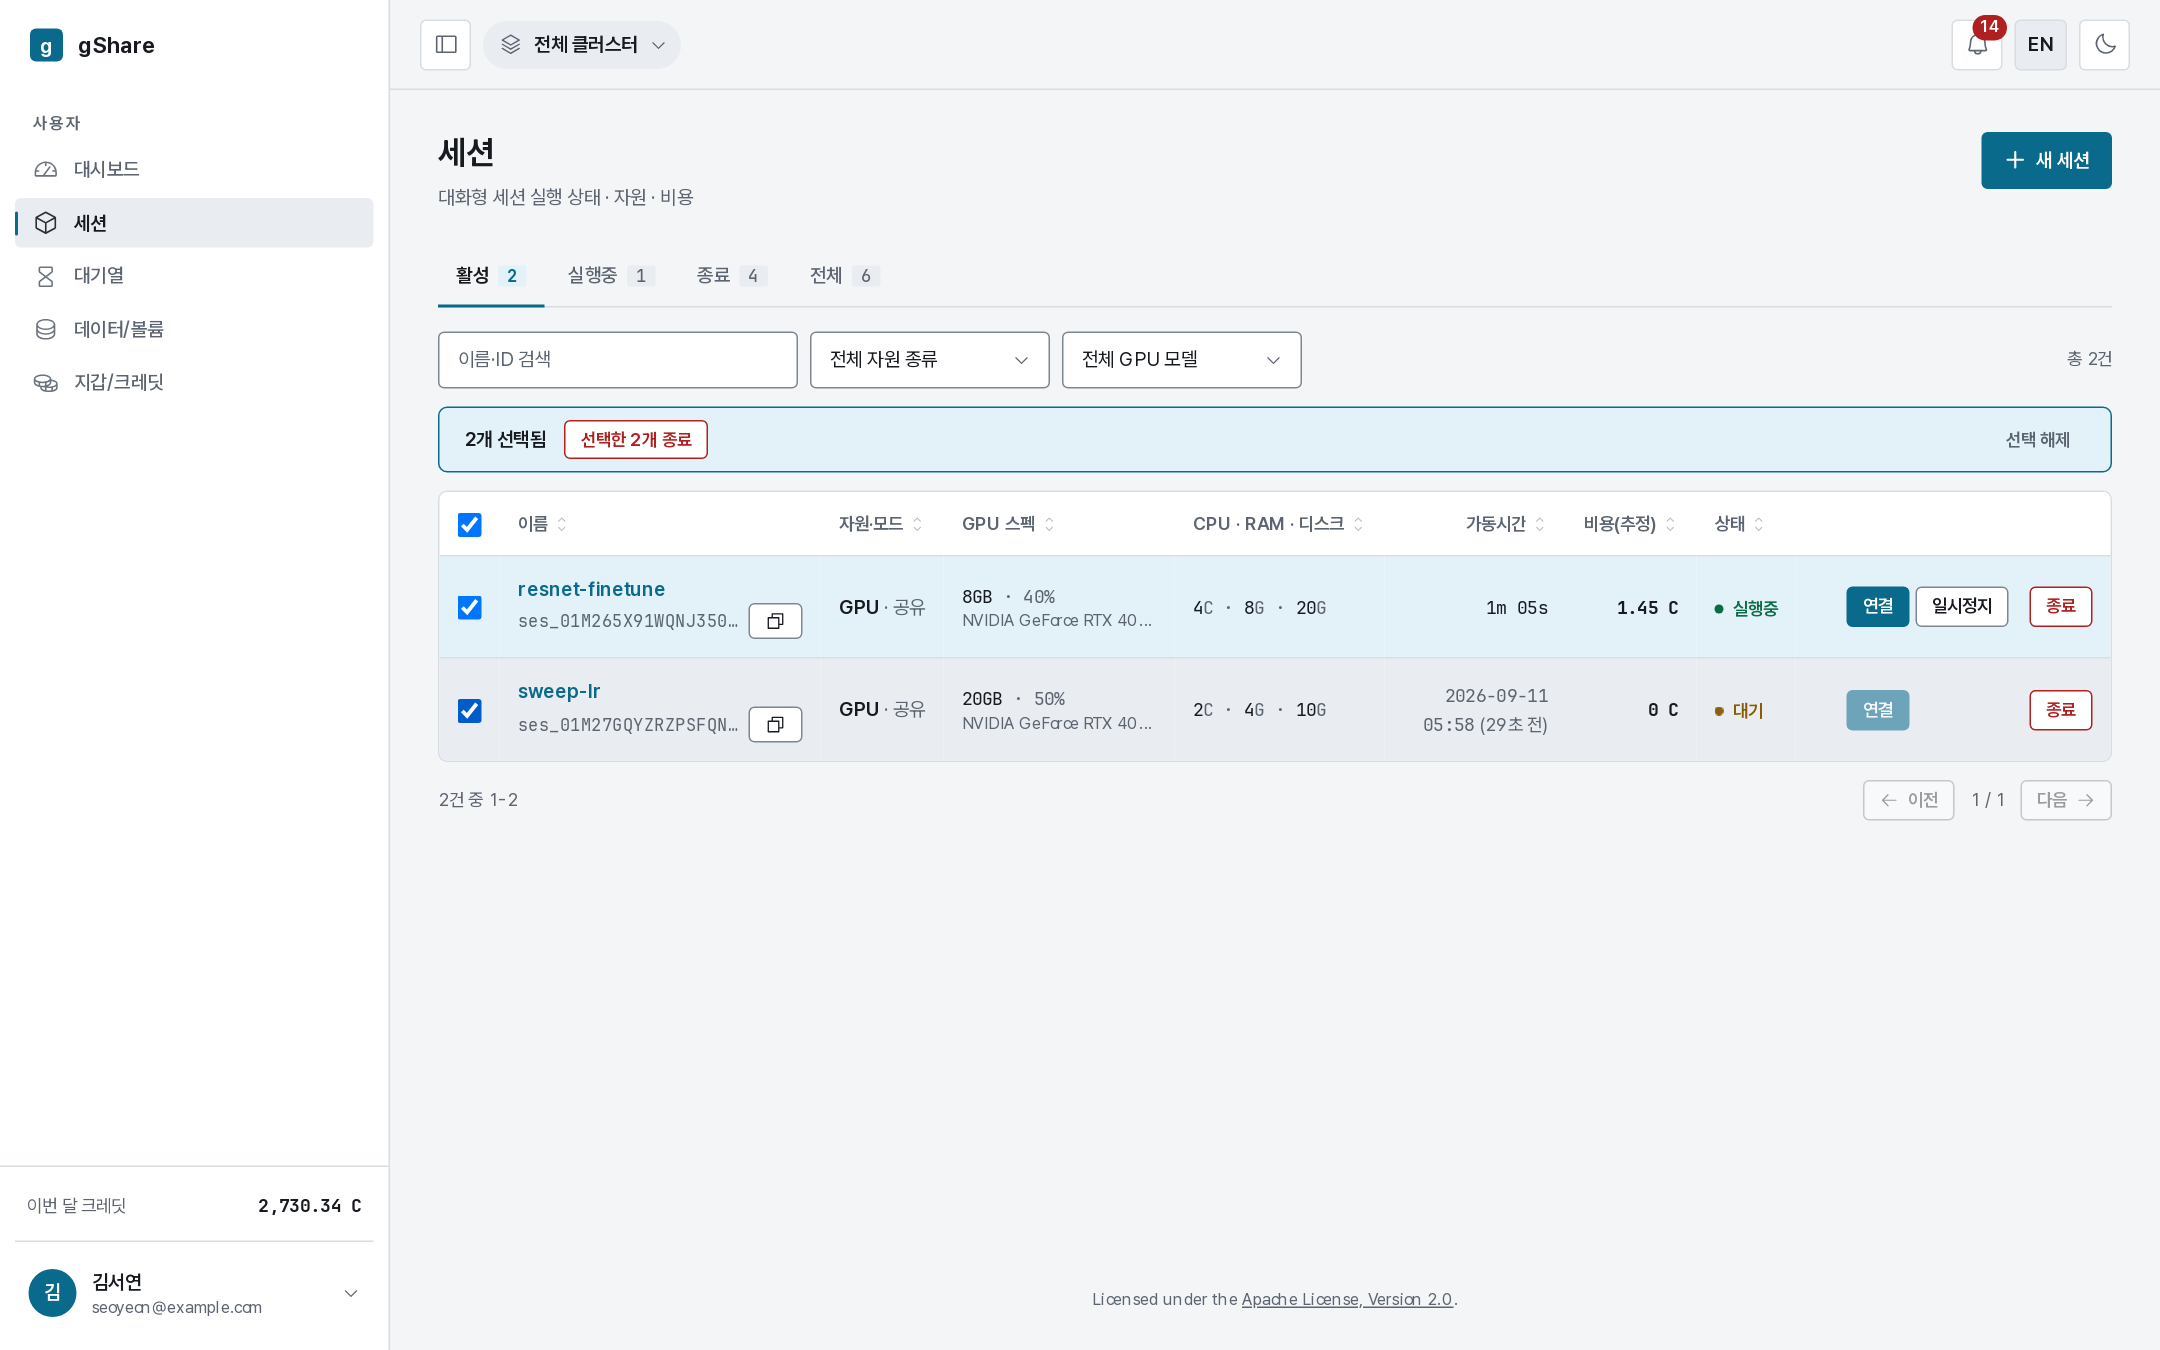Viewport: 2160px width, 1350px height.
Task: Sort by 이름 column
Action: coord(542,524)
